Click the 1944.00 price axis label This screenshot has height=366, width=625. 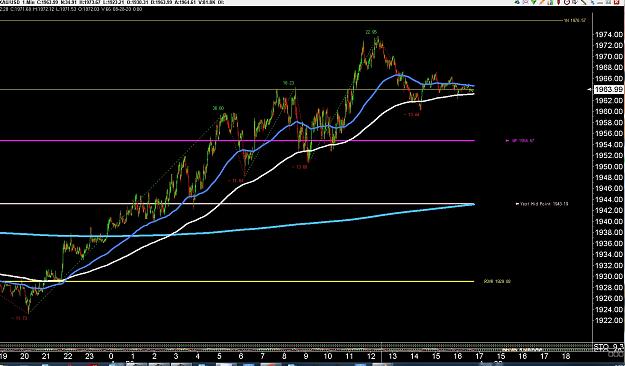point(609,199)
